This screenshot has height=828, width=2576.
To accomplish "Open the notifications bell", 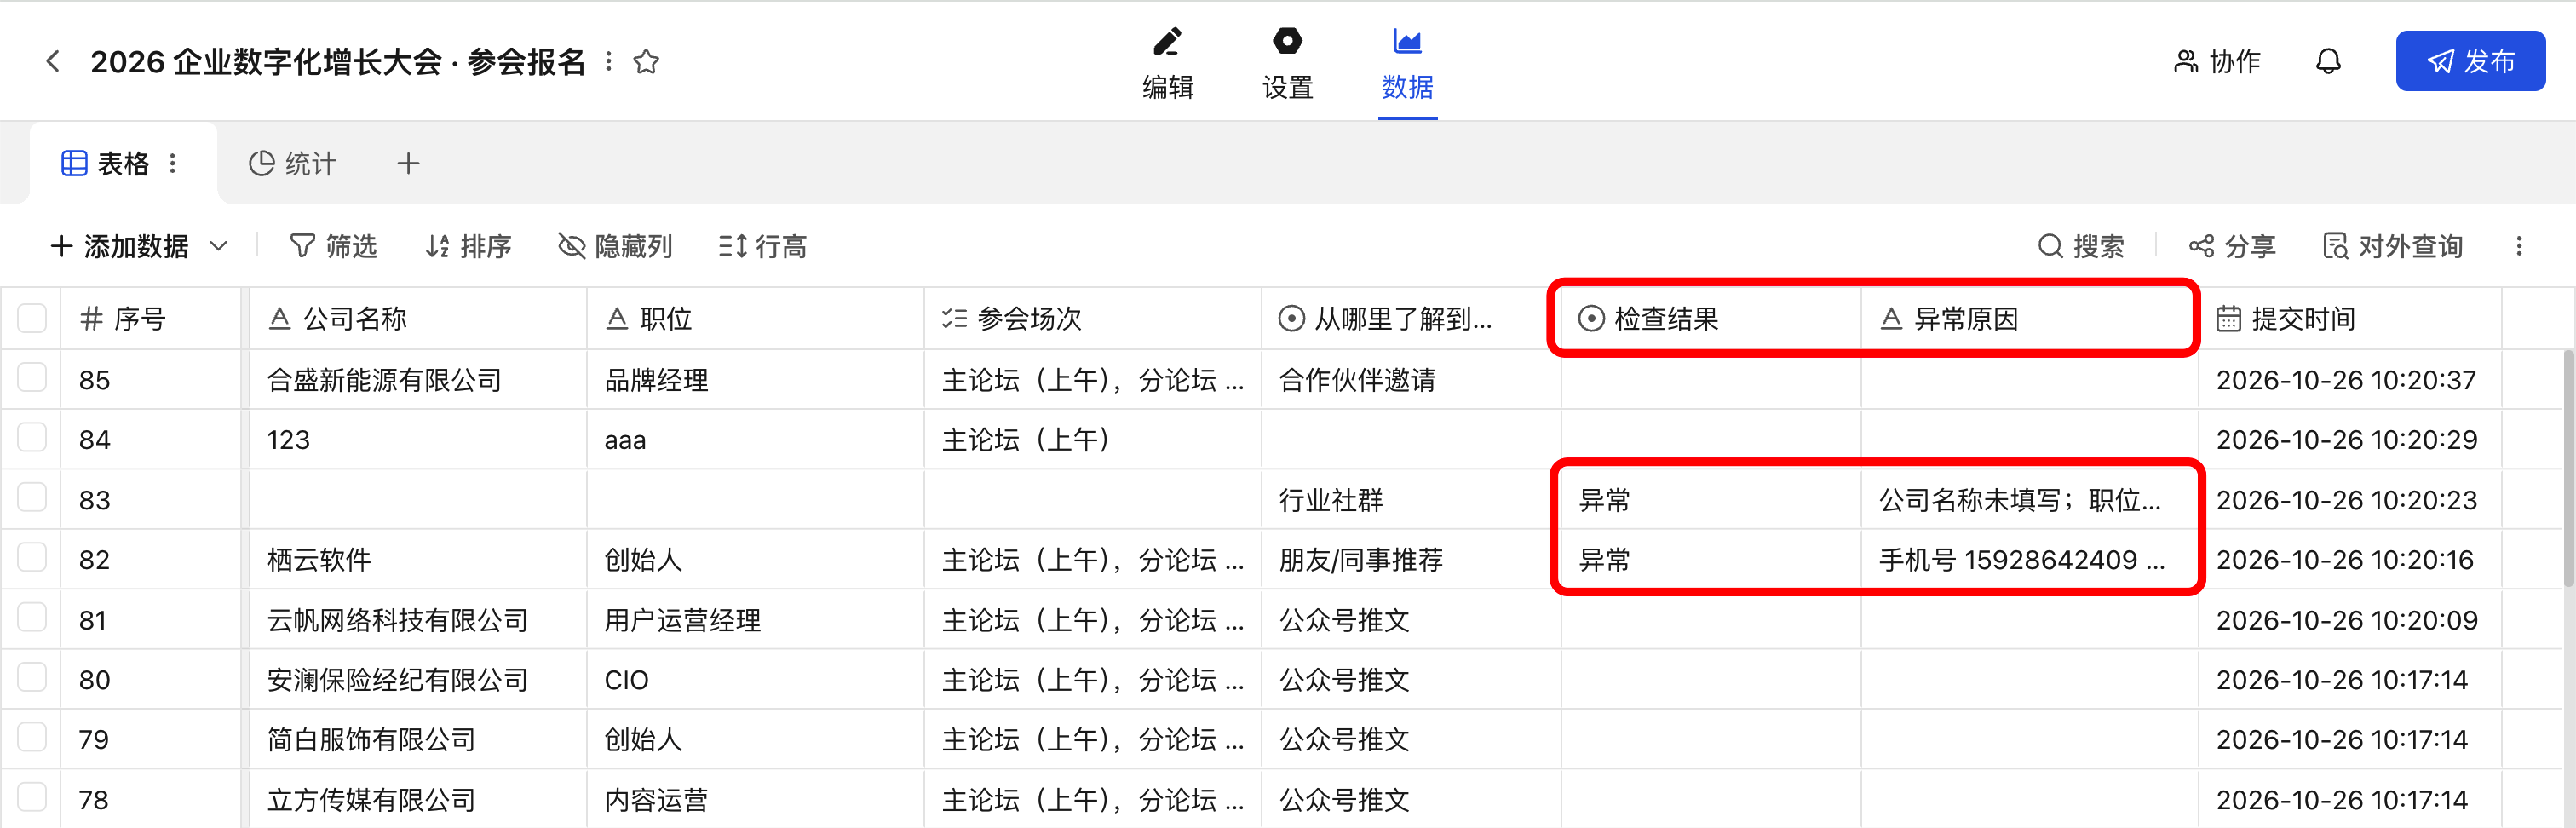I will pyautogui.click(x=2328, y=62).
